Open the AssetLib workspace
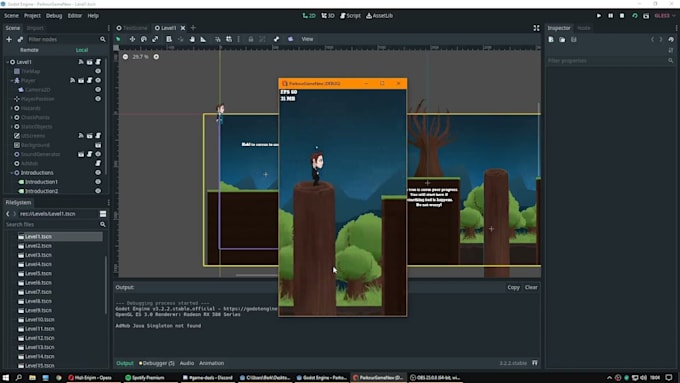 [379, 16]
